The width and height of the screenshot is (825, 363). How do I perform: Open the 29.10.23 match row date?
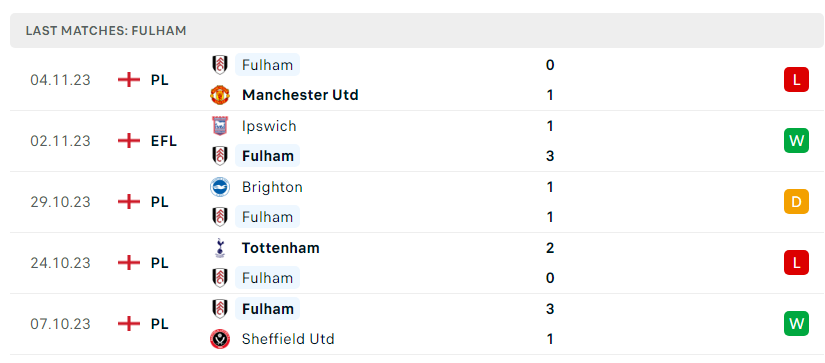pyautogui.click(x=61, y=202)
